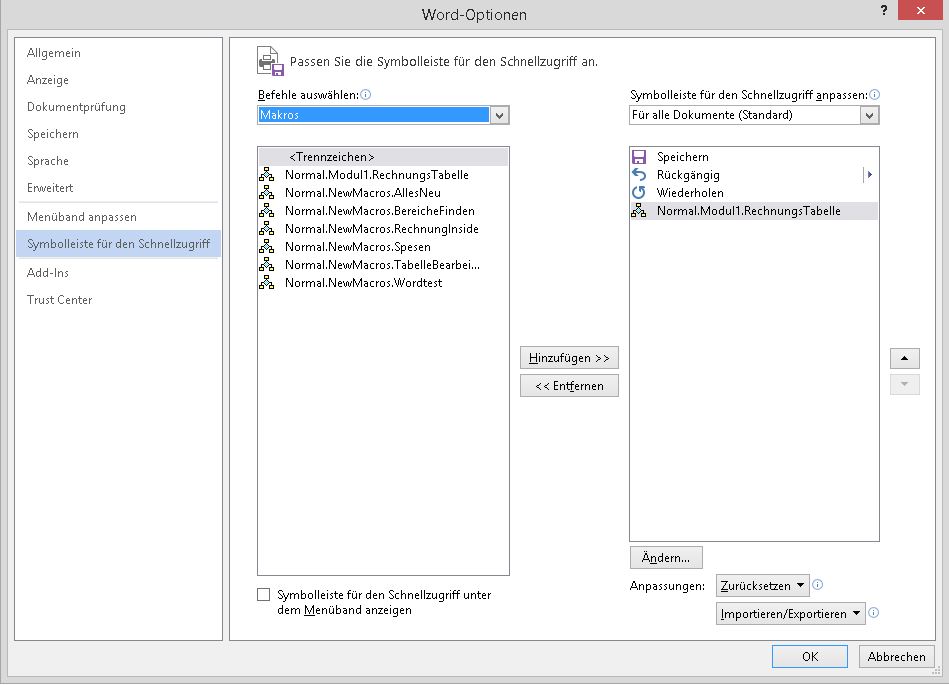Screen dimensions: 949x685
Task: Cancel with the Abbrechen button
Action: coord(896,657)
